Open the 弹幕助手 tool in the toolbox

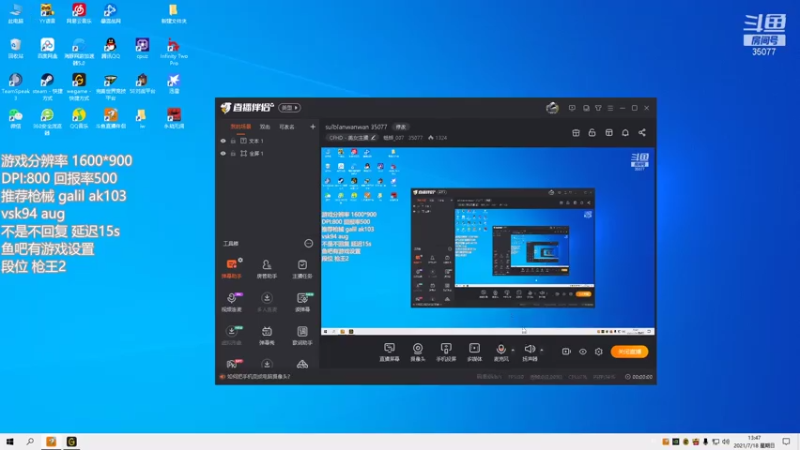232,268
